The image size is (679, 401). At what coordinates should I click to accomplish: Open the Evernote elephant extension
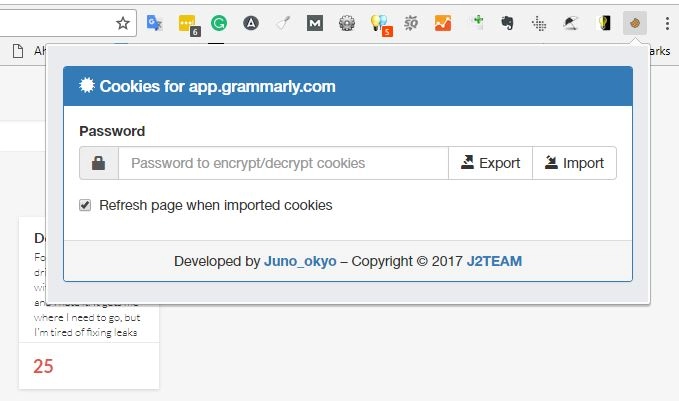[507, 23]
